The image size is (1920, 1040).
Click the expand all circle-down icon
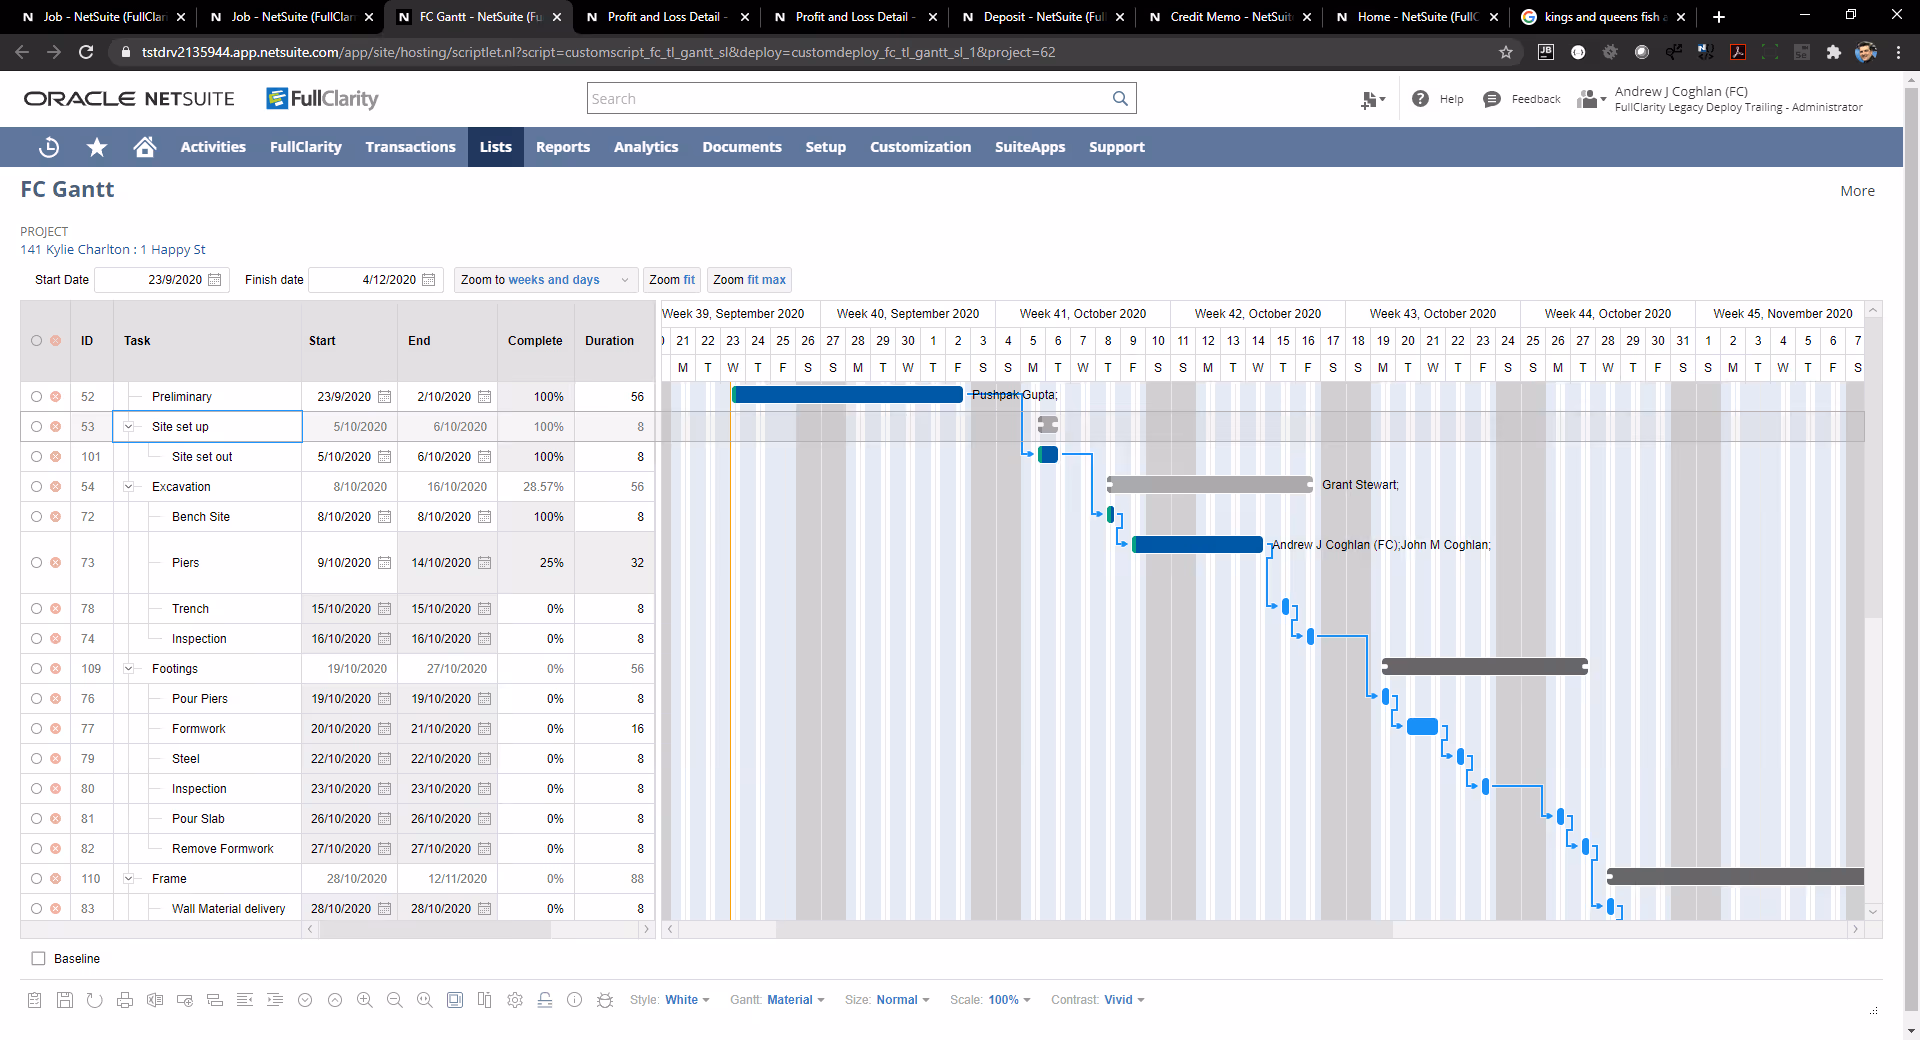coord(305,1000)
